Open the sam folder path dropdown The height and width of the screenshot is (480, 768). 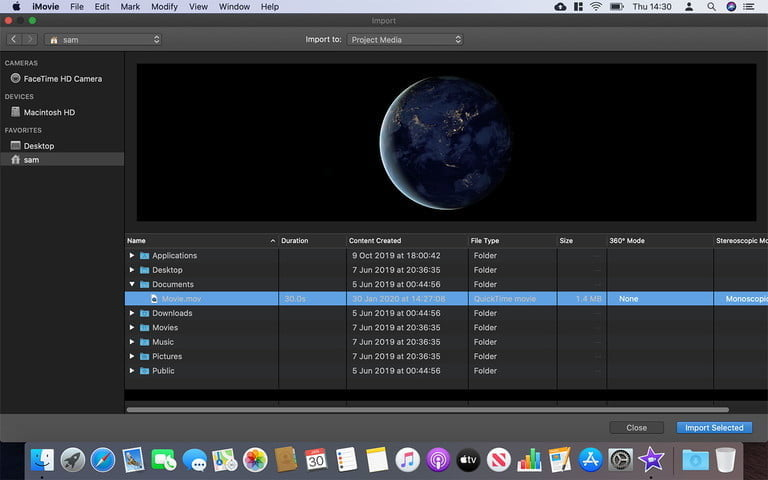103,40
